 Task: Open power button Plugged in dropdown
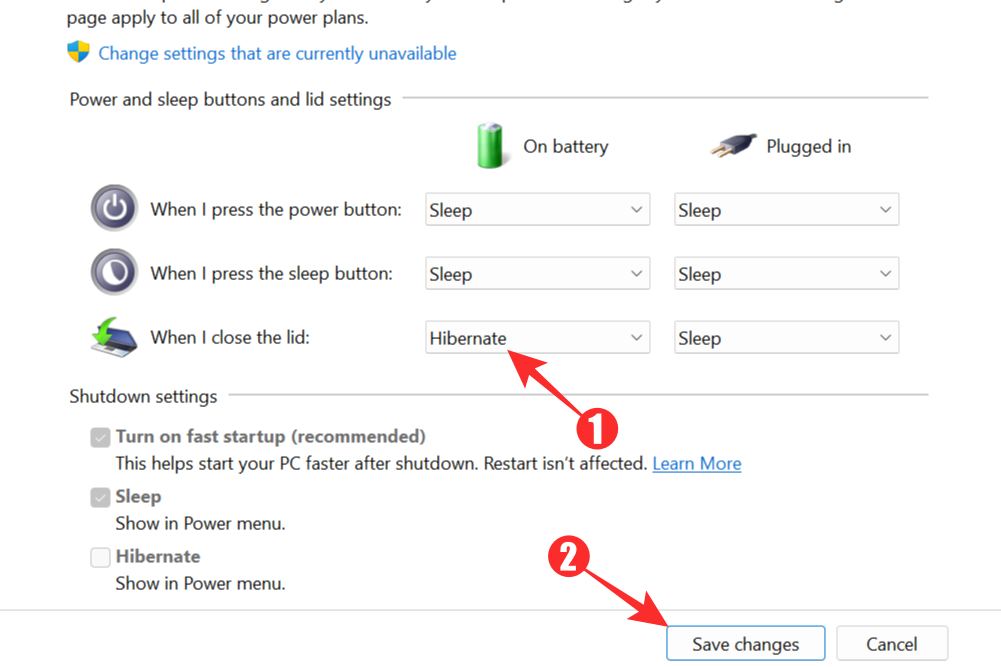pos(786,210)
